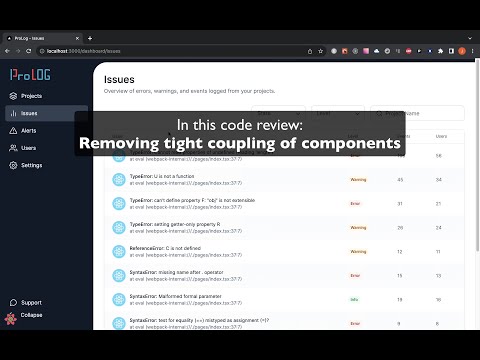Screen dimensions: 480x360
Task: Click the cloud extension icon in toolbar
Action: click(x=377, y=51)
